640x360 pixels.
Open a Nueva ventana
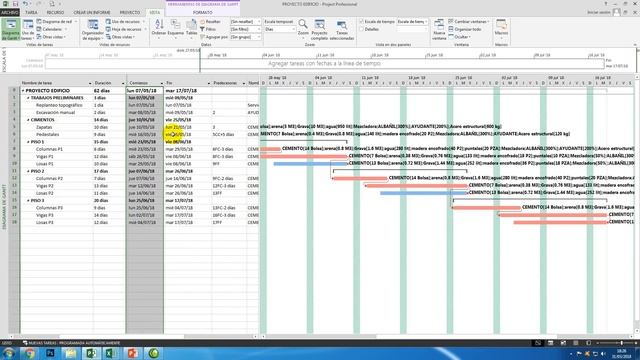coord(439,29)
